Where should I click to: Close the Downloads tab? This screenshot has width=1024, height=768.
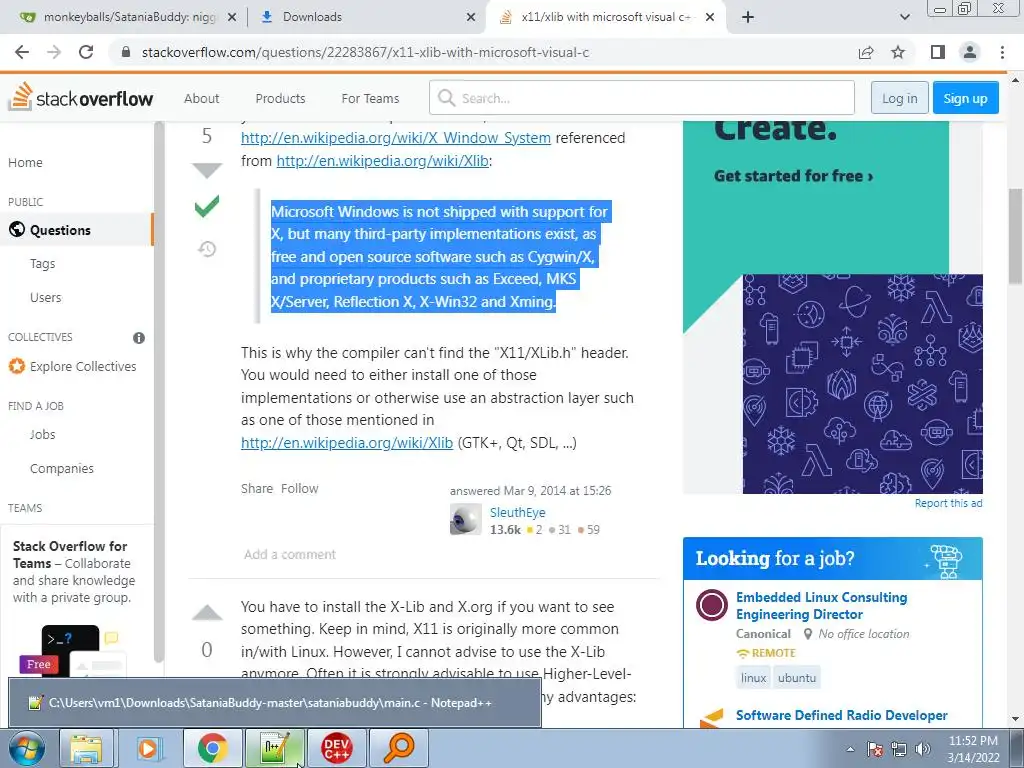[x=471, y=18]
